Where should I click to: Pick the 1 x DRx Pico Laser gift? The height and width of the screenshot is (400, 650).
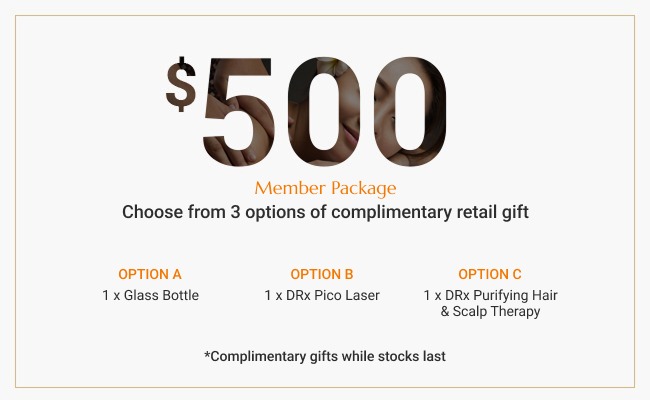(322, 295)
